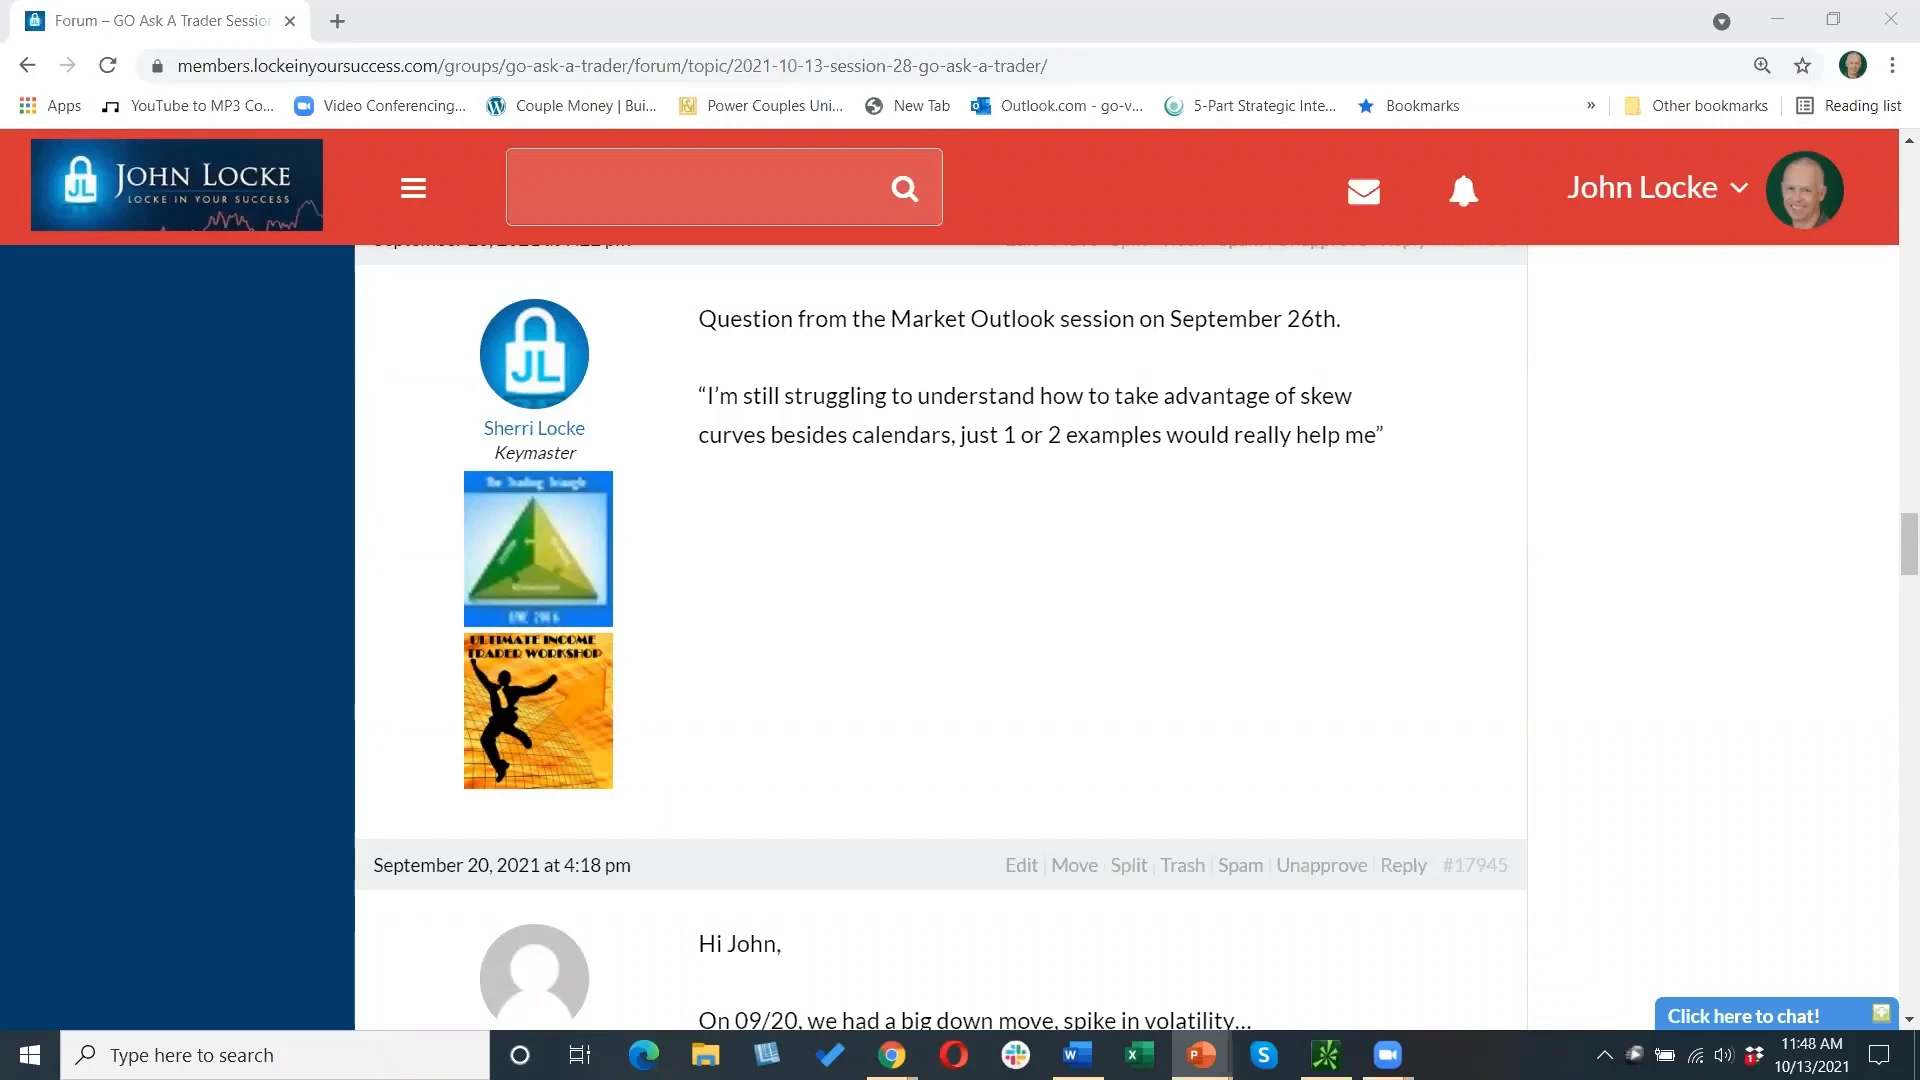The height and width of the screenshot is (1080, 1920).
Task: Open Microsoft Word from the taskbar
Action: 1077,1055
